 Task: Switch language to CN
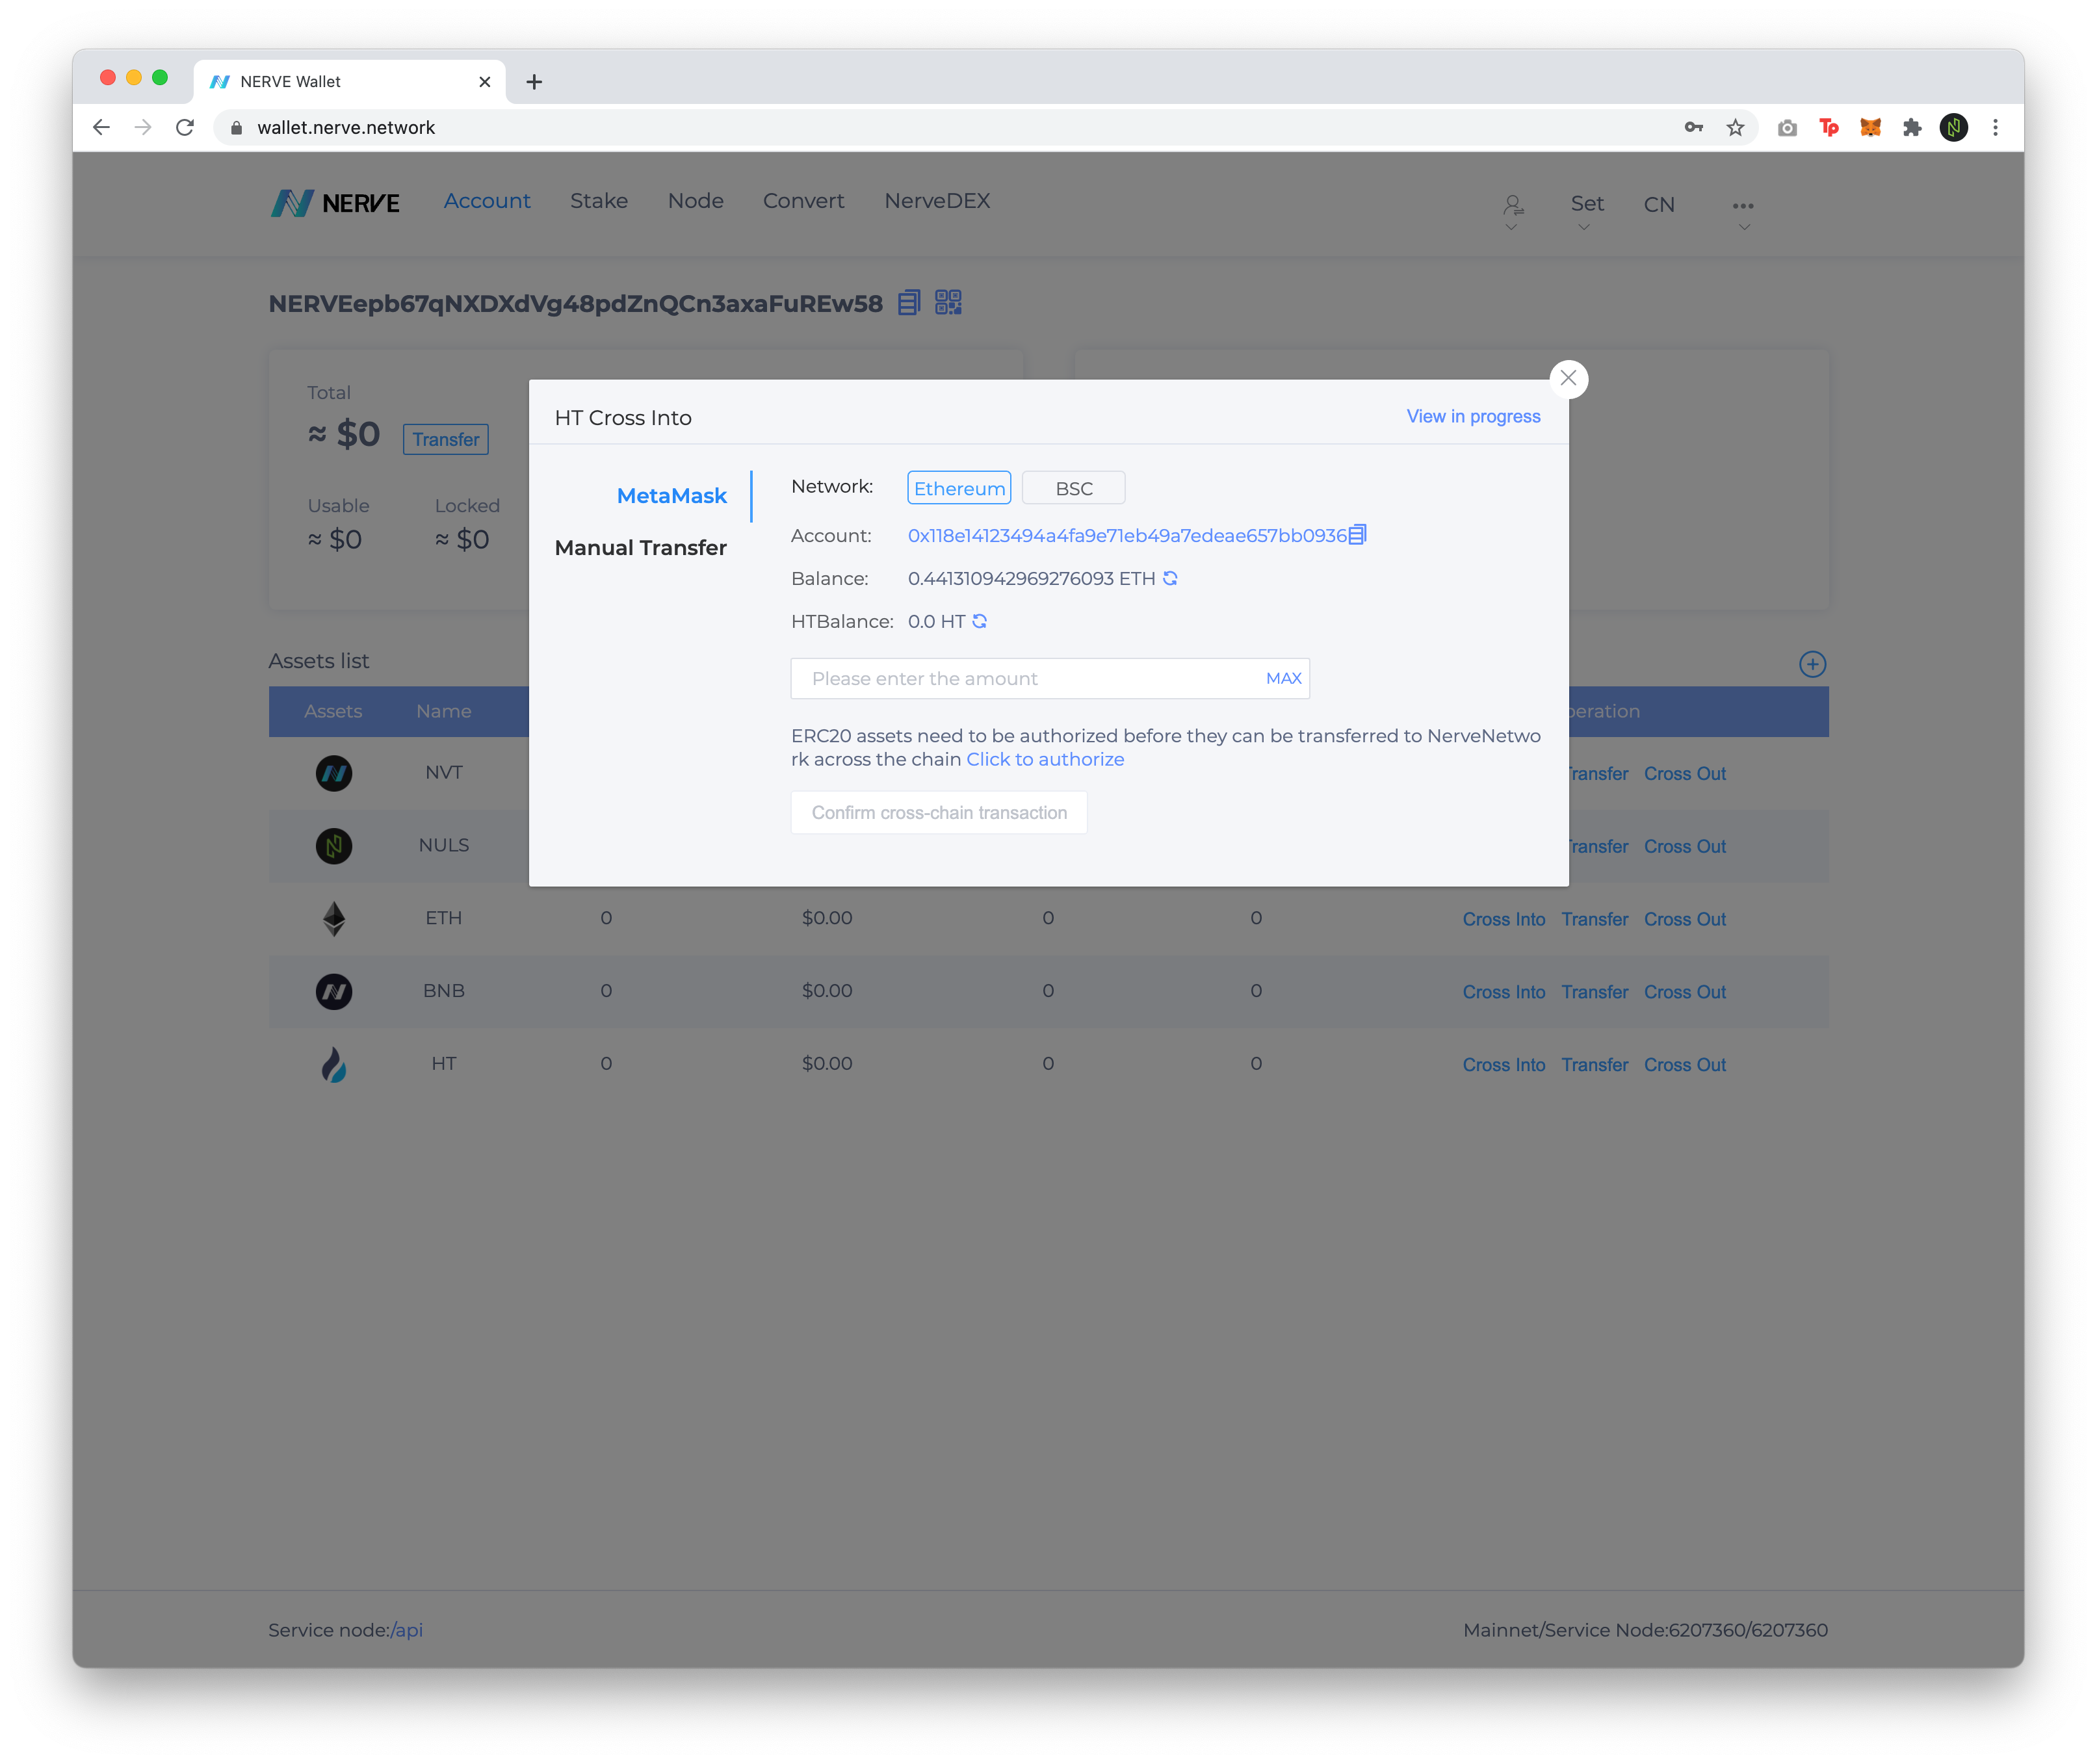(1659, 204)
